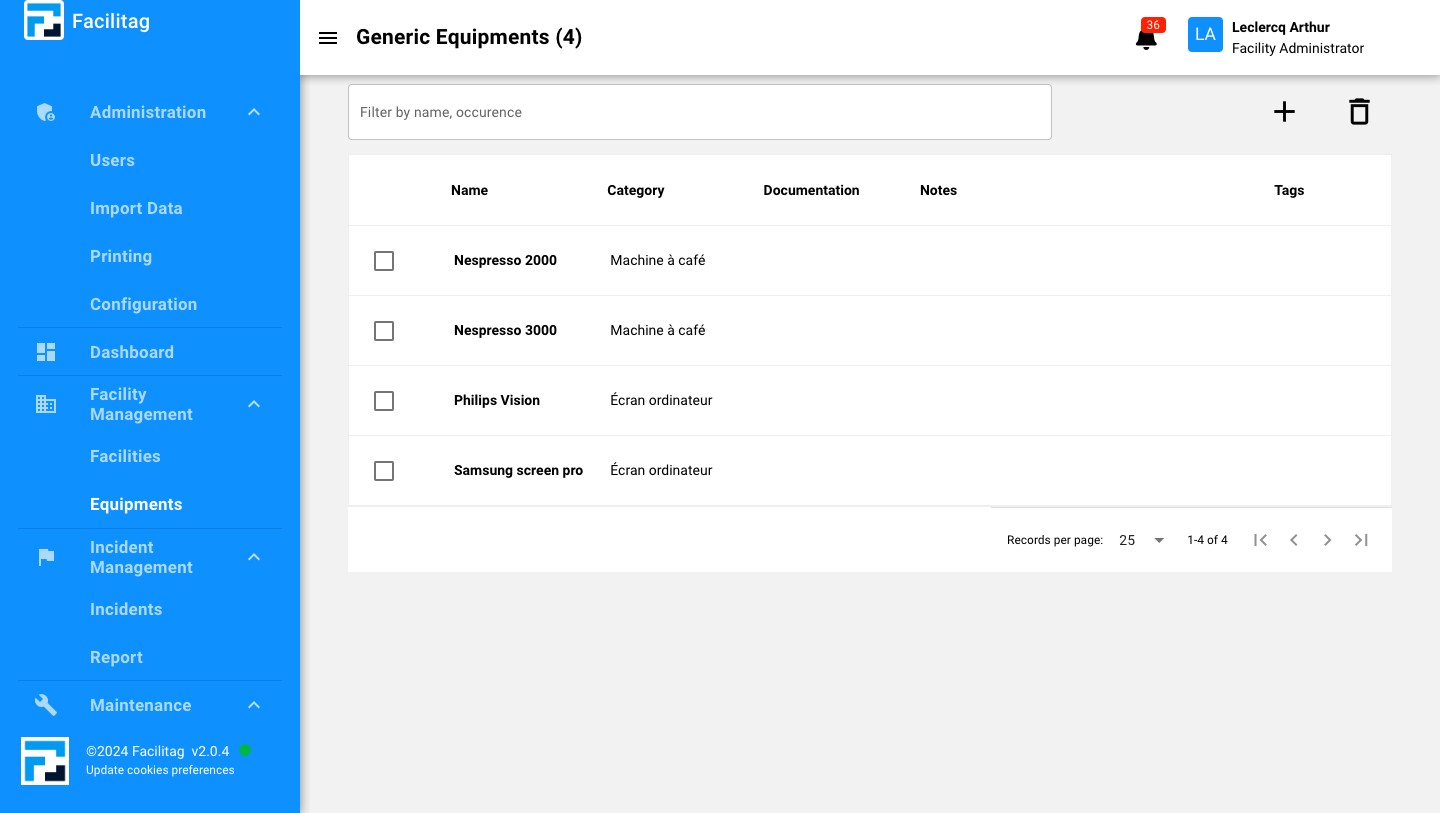
Task: Collapse the Maintenance section chevron
Action: click(x=254, y=705)
